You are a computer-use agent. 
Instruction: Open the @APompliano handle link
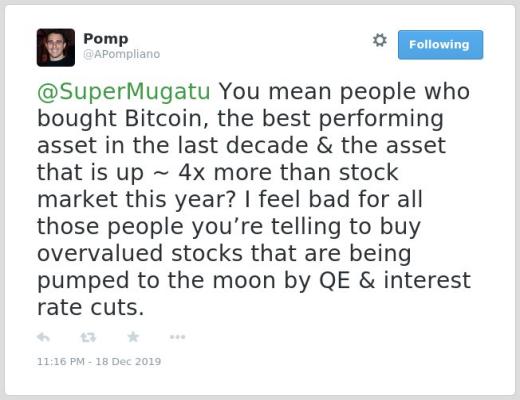(121, 54)
